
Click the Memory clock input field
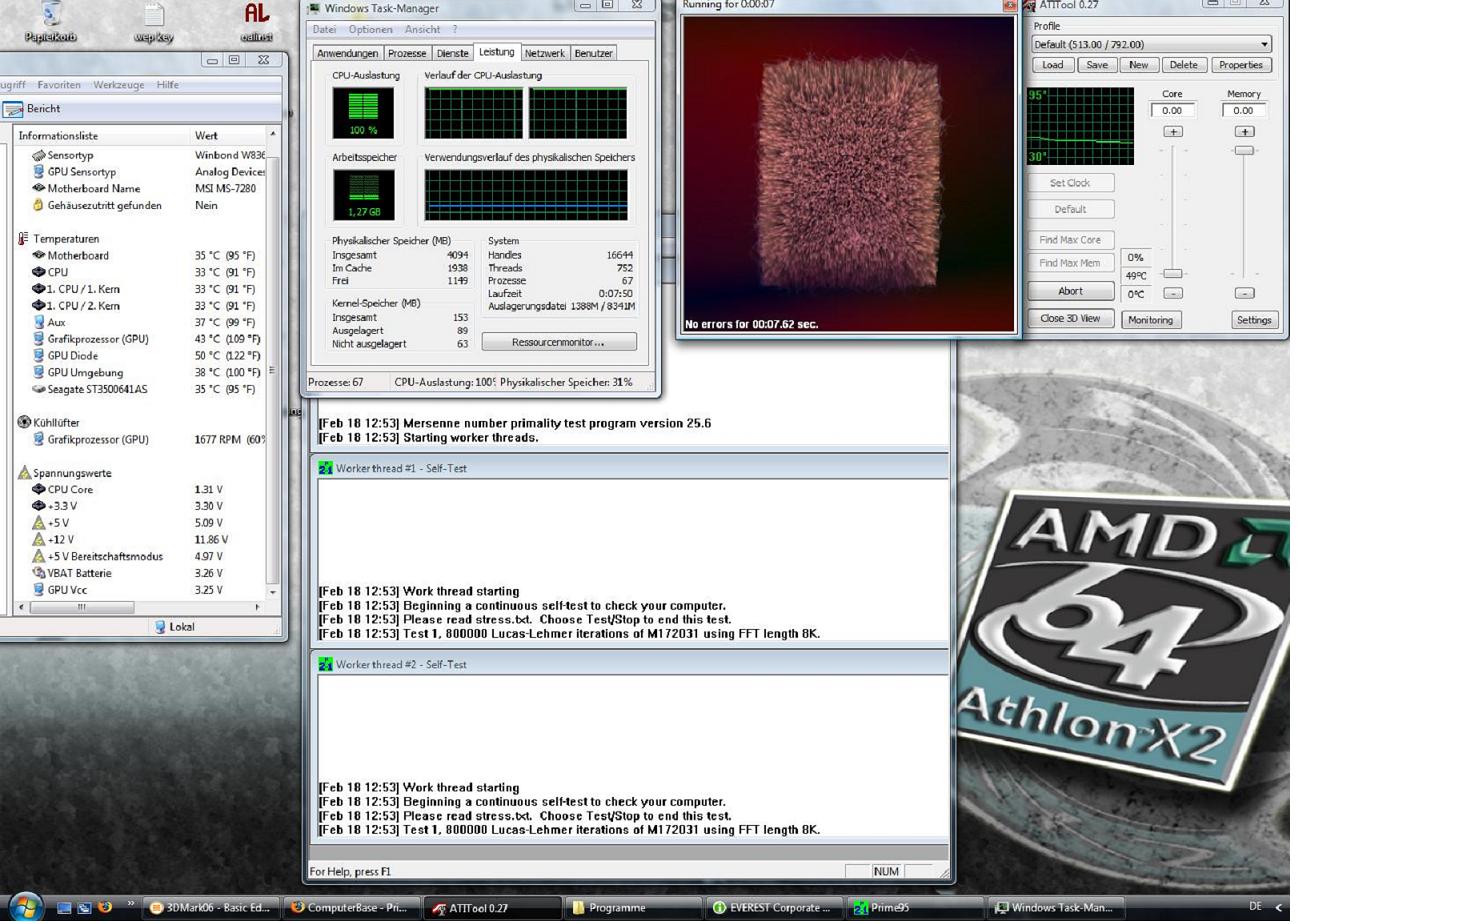(x=1243, y=111)
